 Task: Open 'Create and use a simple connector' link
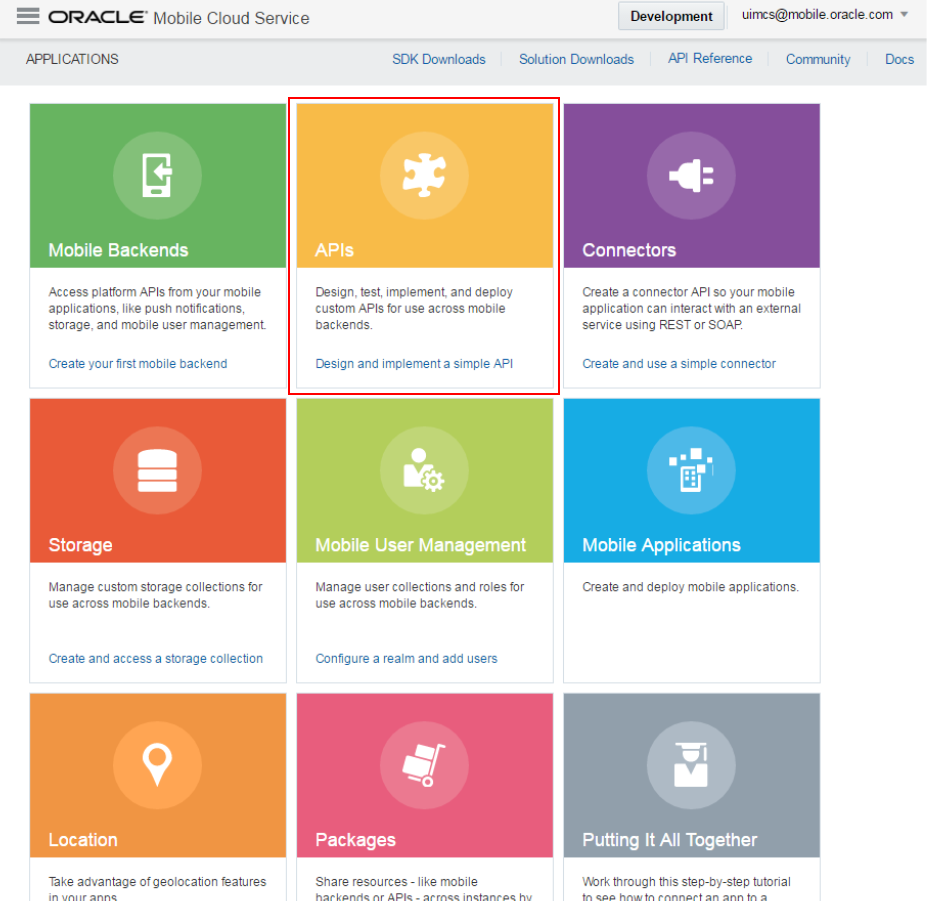point(679,363)
